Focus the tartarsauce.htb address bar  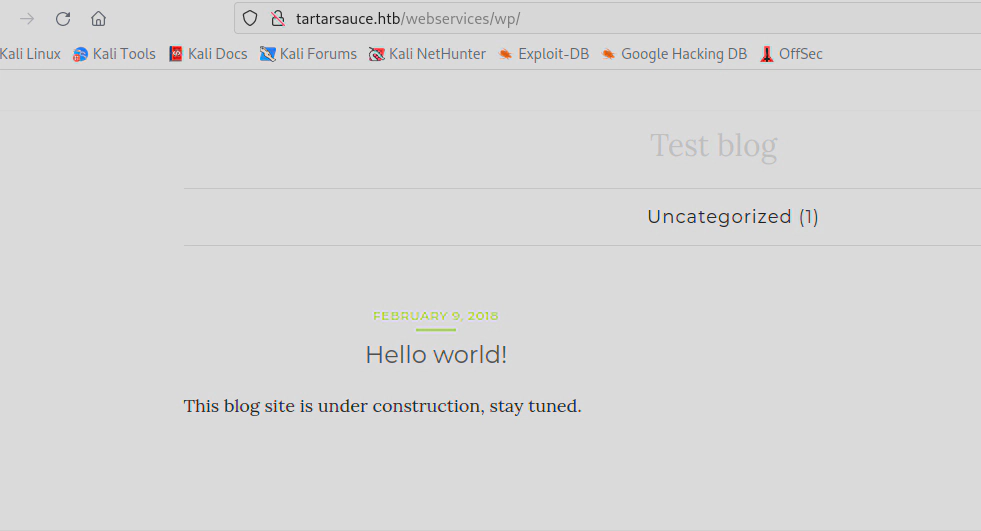(600, 19)
